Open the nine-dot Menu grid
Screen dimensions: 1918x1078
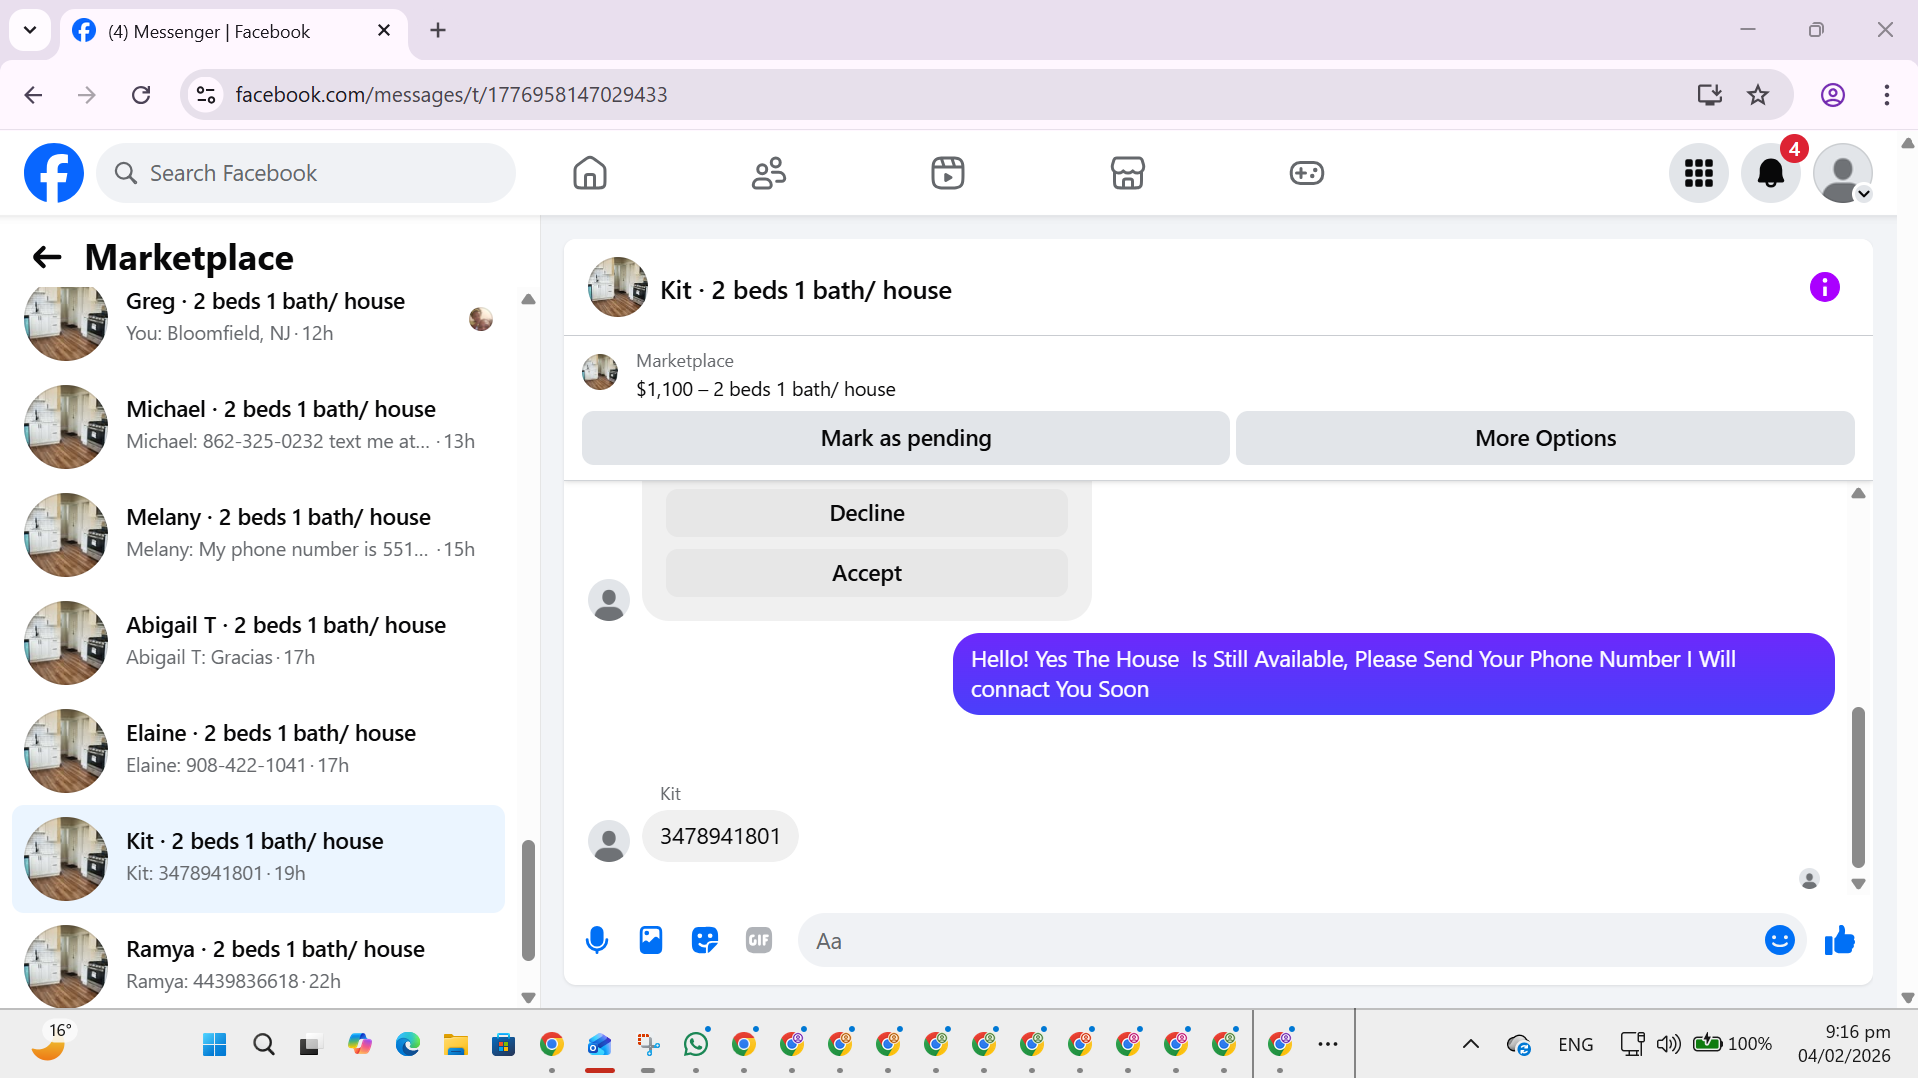pyautogui.click(x=1698, y=173)
